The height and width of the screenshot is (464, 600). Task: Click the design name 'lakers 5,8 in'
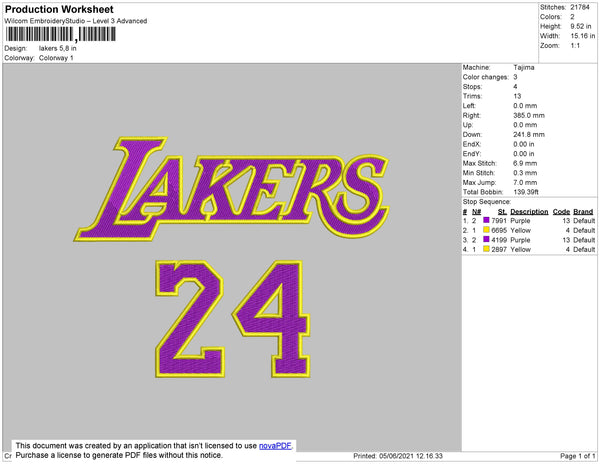pyautogui.click(x=57, y=48)
